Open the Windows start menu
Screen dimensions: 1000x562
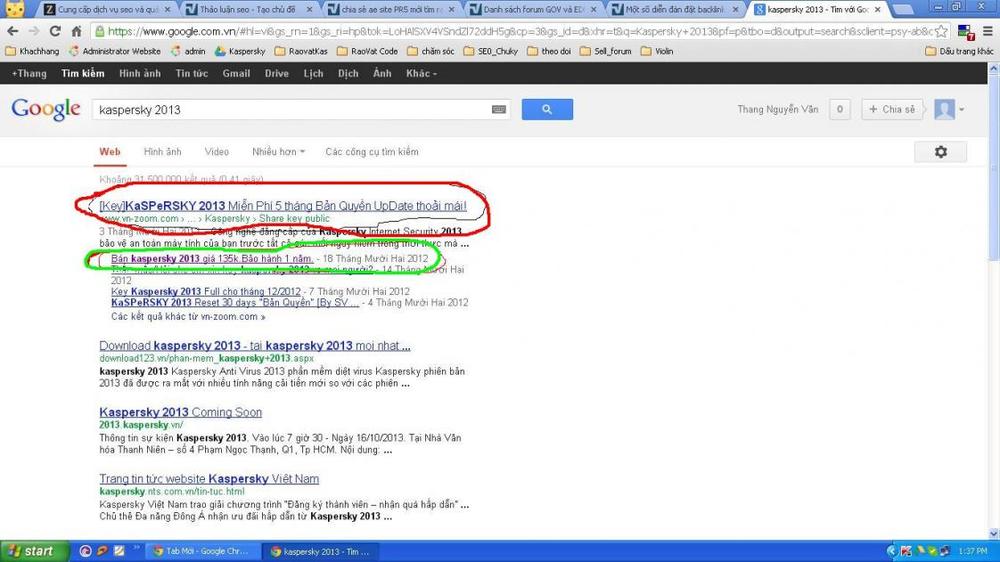click(x=34, y=551)
